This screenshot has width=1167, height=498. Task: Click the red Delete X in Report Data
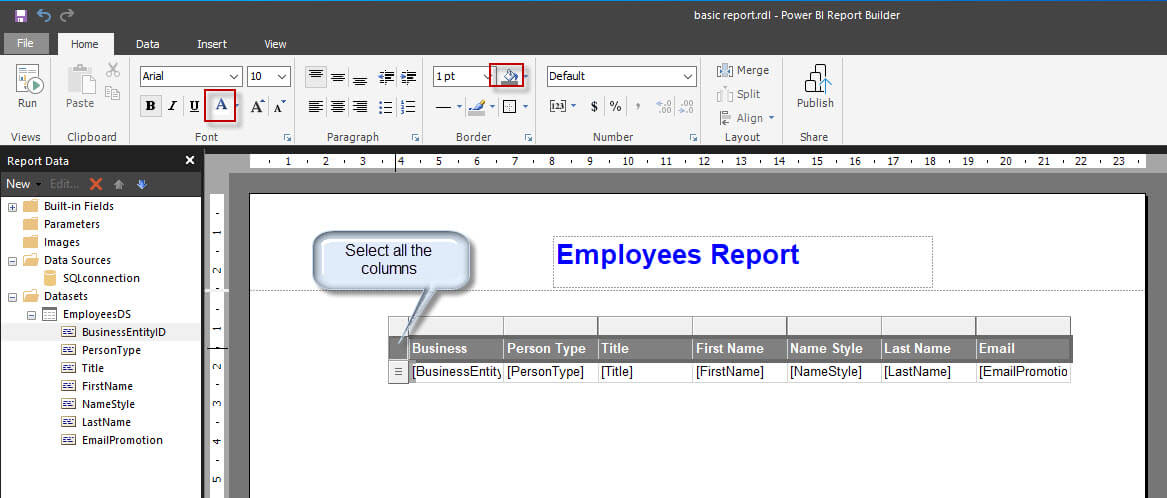coord(96,184)
